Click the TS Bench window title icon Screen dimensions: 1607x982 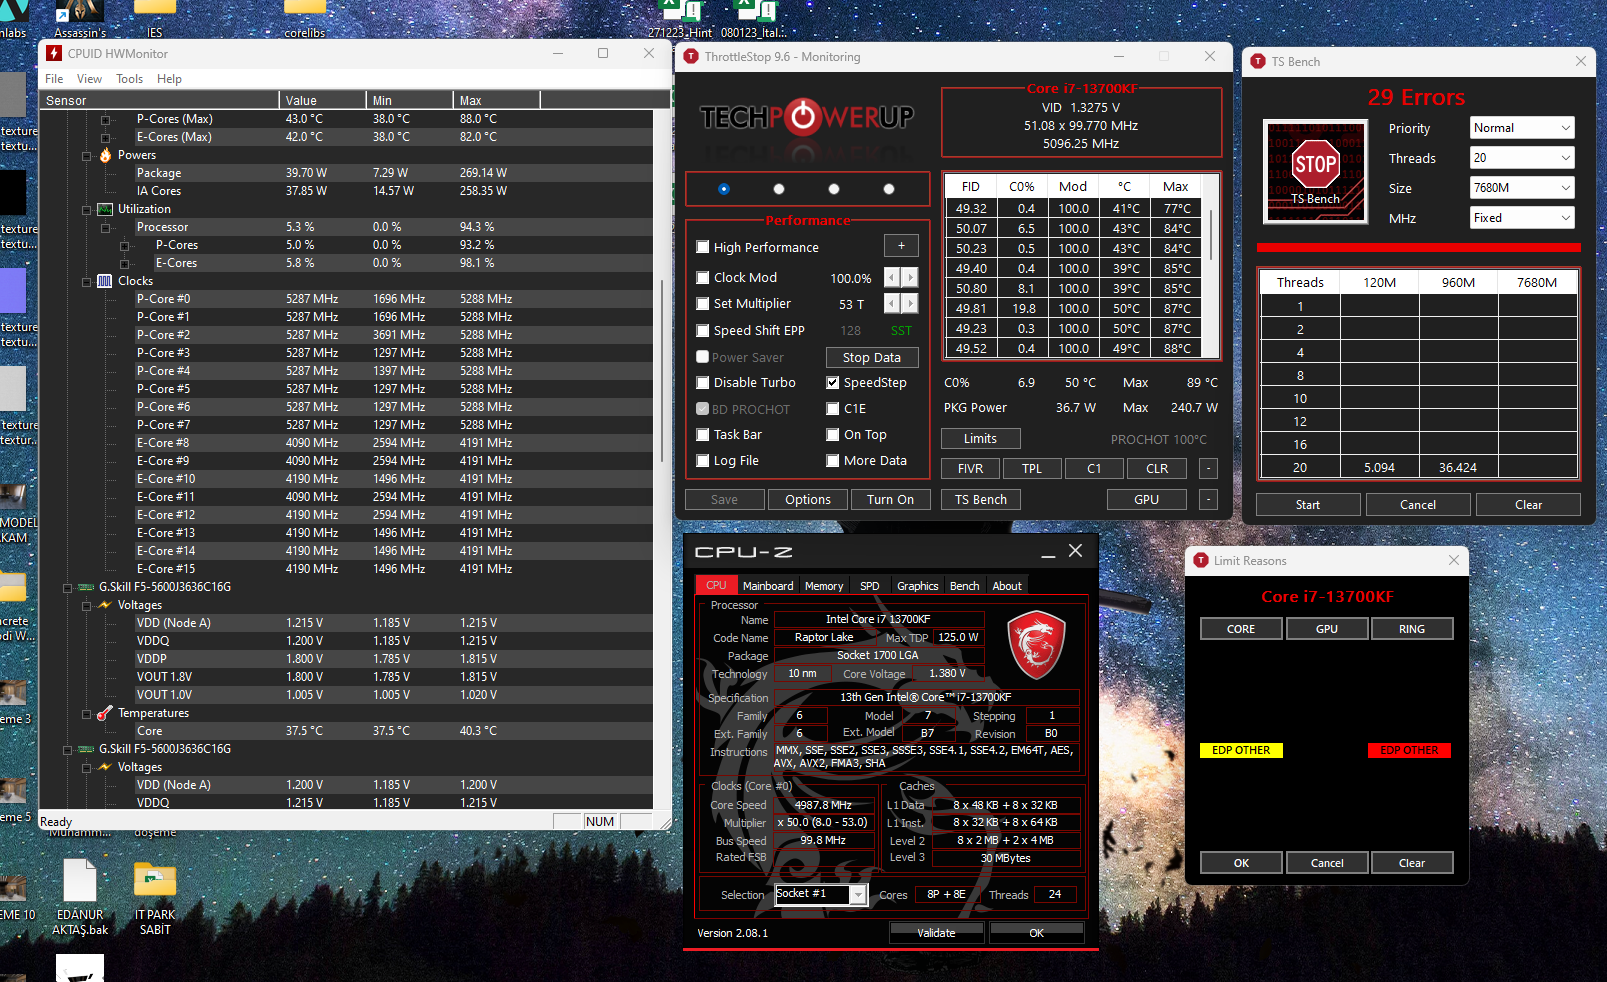1258,61
